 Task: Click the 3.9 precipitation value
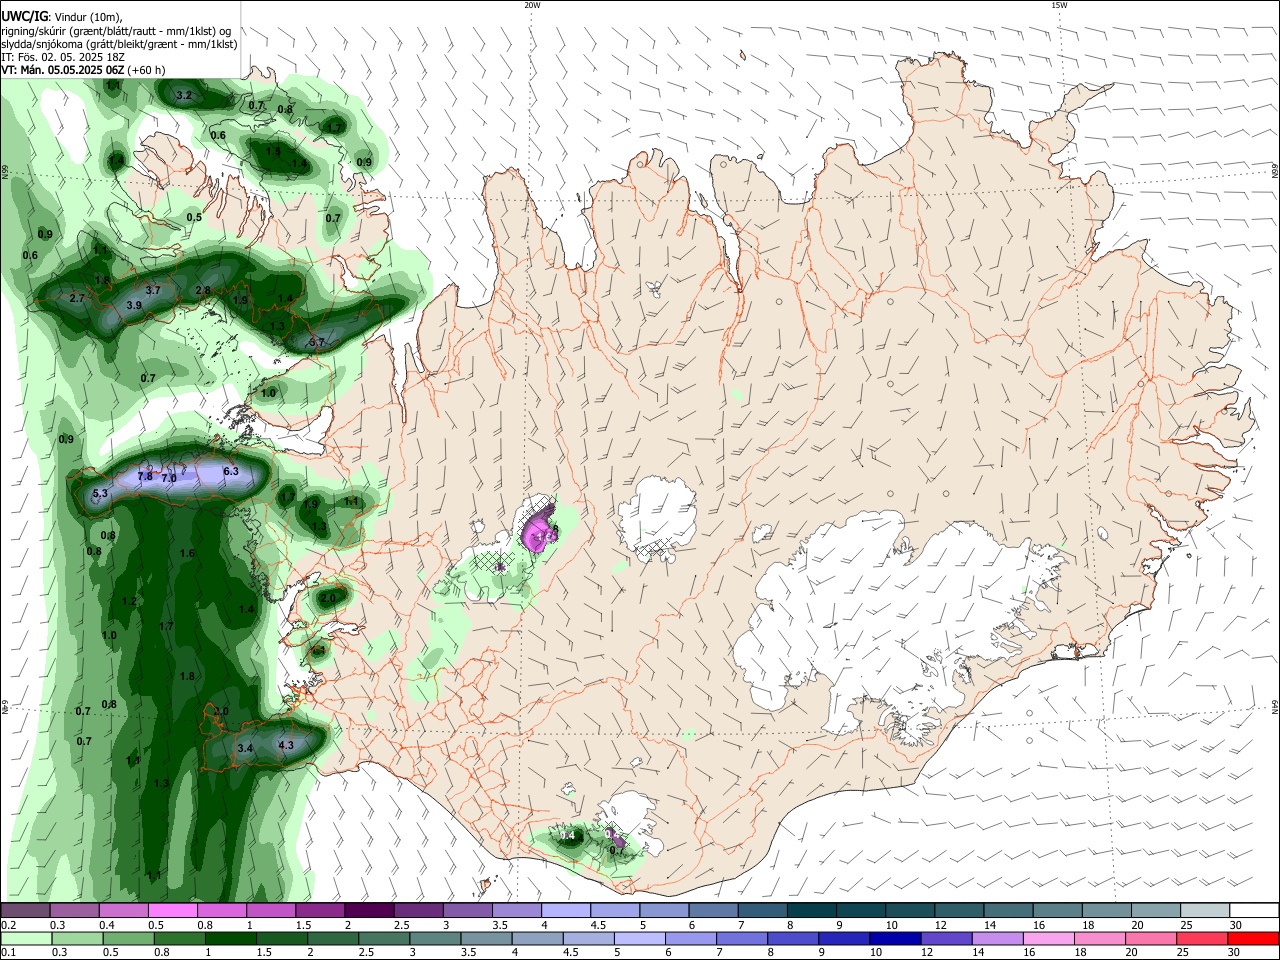134,305
